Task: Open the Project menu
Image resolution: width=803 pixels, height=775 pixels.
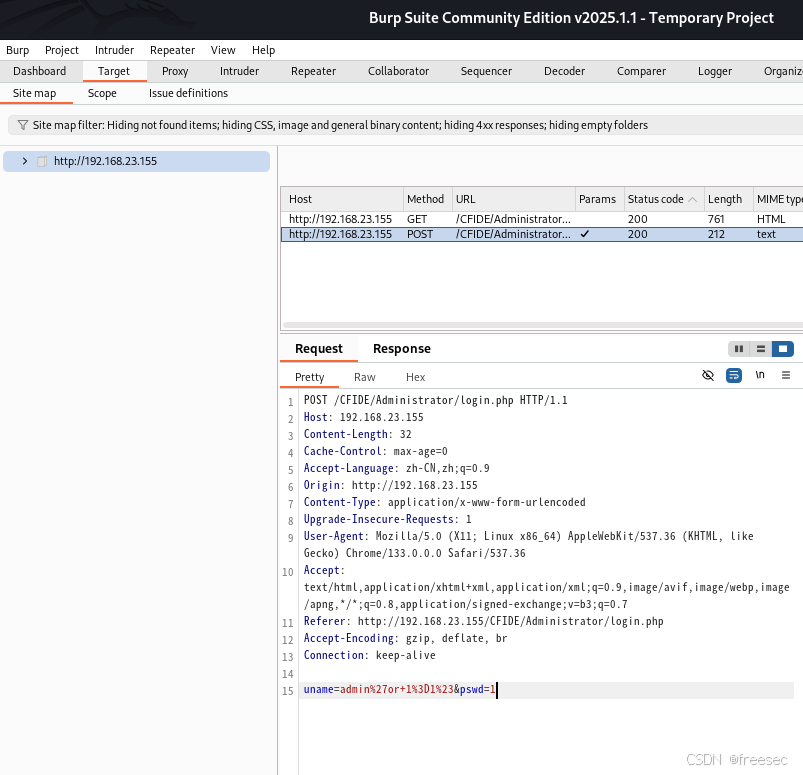Action: pyautogui.click(x=61, y=50)
